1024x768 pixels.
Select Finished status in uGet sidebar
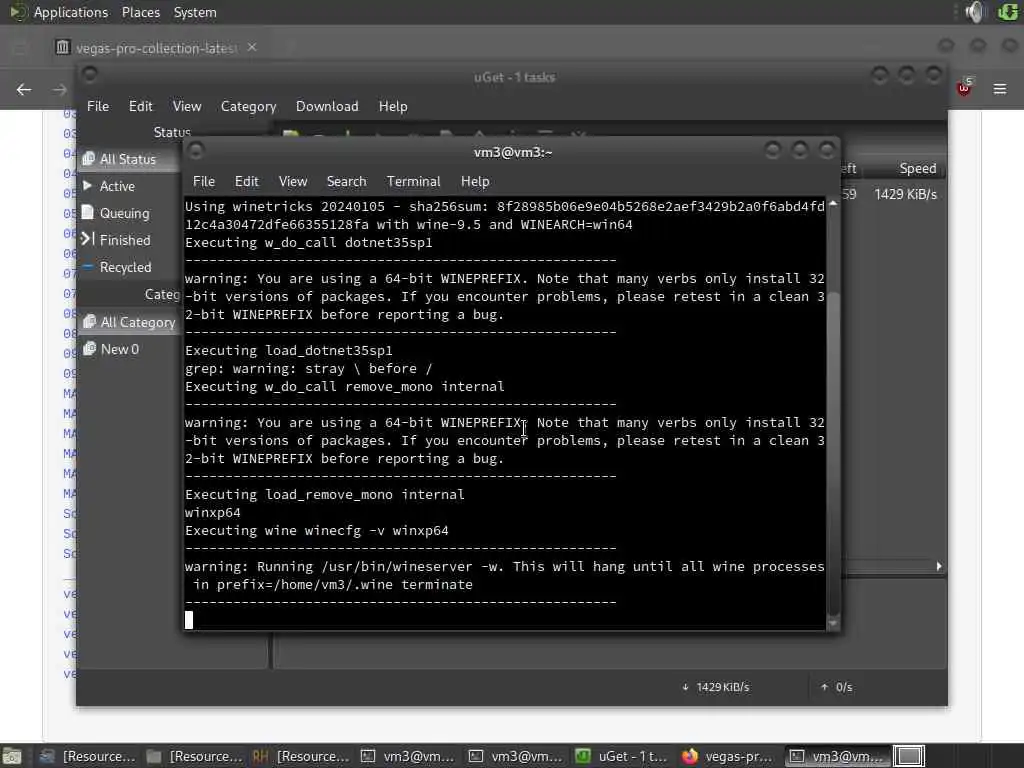tap(124, 240)
